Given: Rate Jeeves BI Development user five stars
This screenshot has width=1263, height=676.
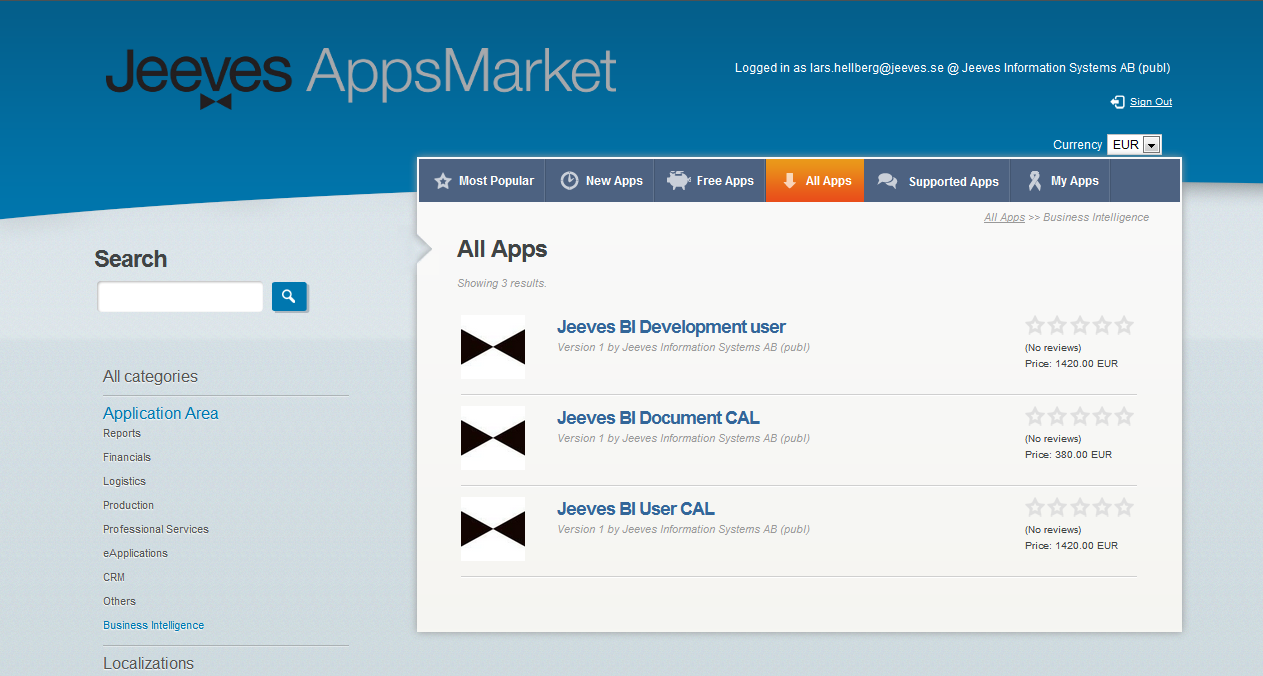Looking at the screenshot, I should 1124,325.
